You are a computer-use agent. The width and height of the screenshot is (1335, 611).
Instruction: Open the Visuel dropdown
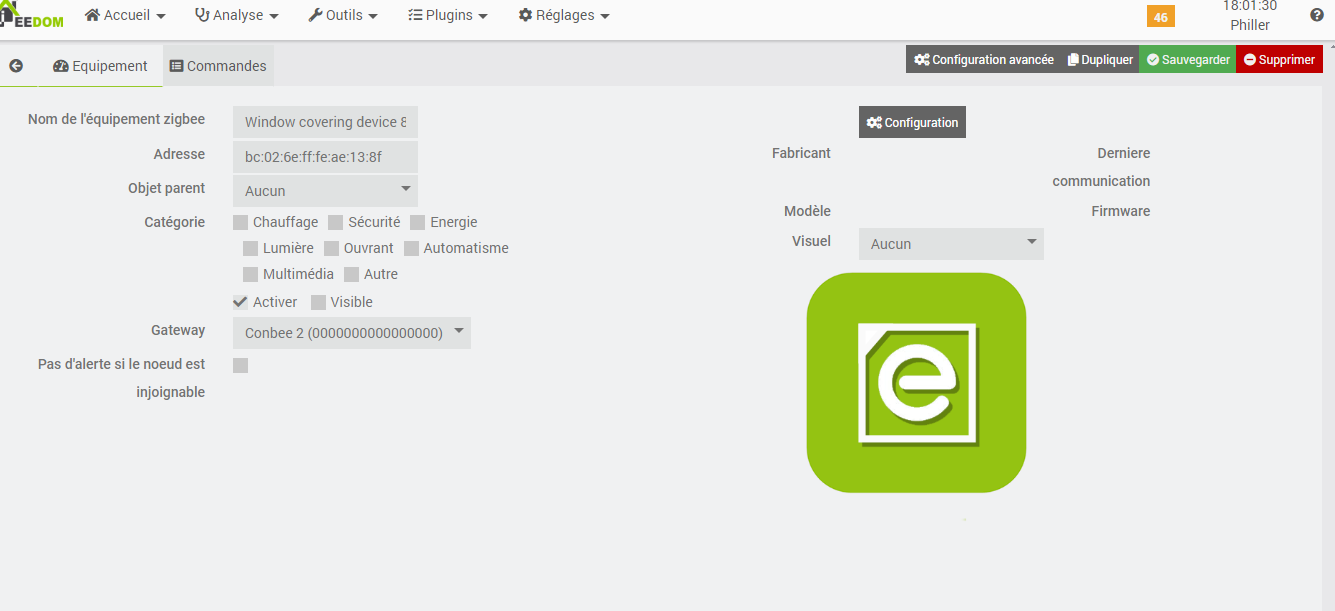pyautogui.click(x=951, y=243)
